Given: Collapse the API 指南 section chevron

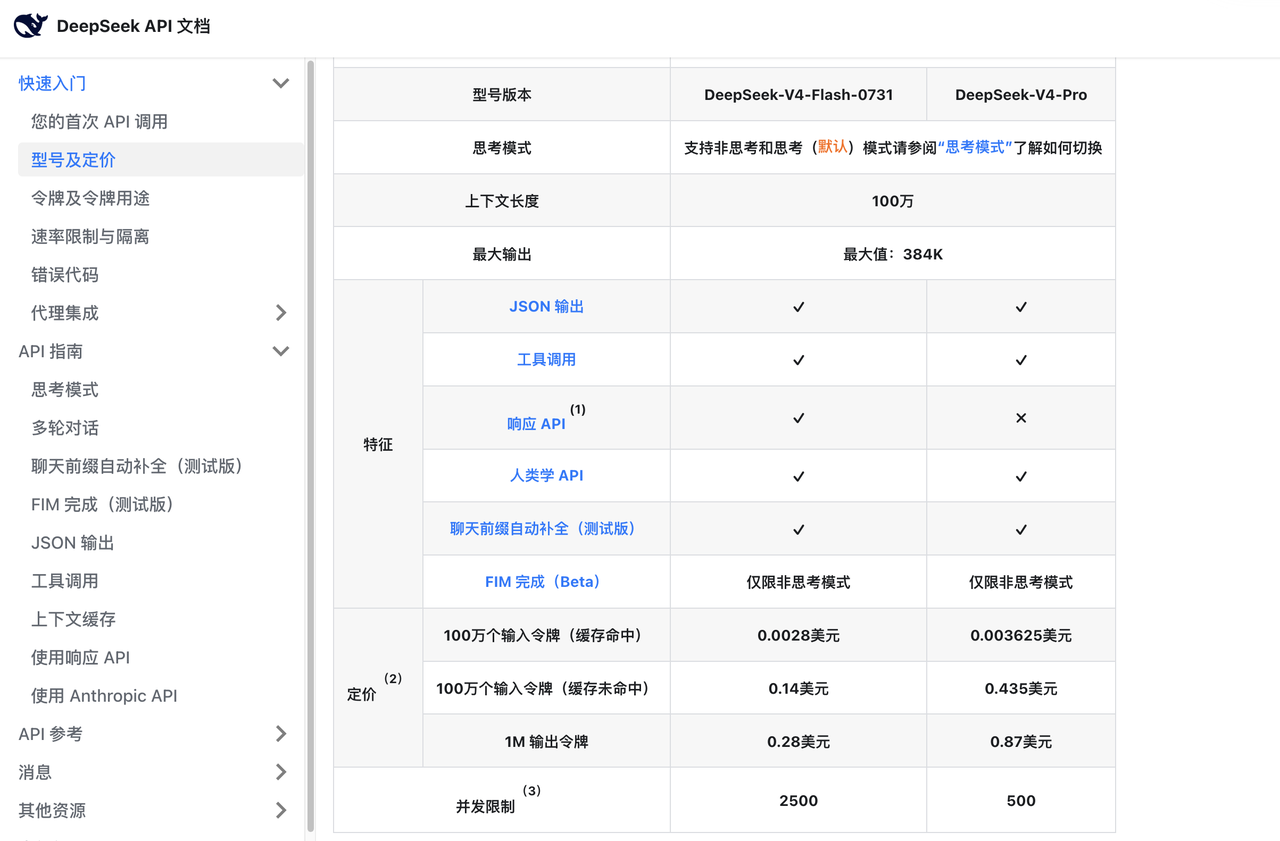Looking at the screenshot, I should point(281,351).
